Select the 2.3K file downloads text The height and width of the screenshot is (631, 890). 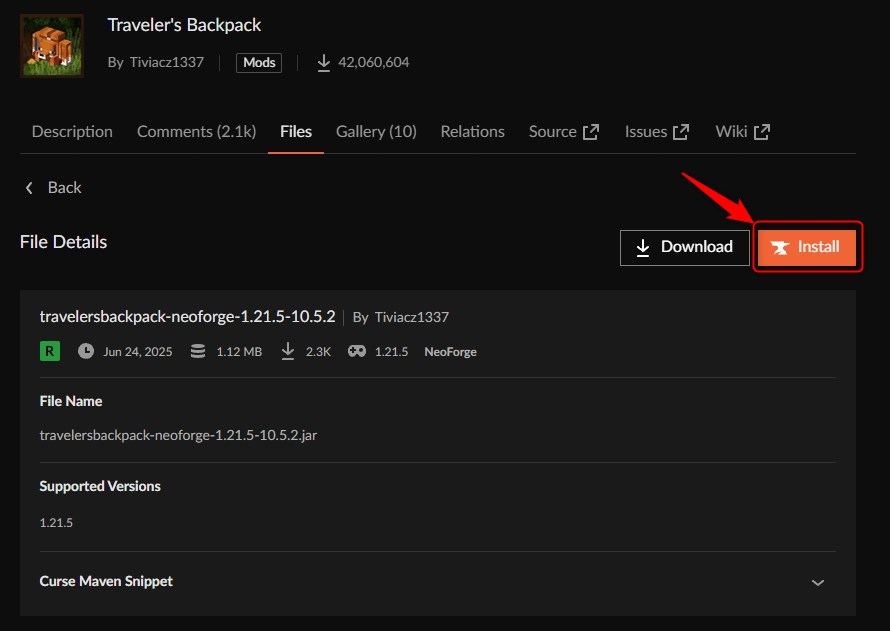tap(318, 352)
